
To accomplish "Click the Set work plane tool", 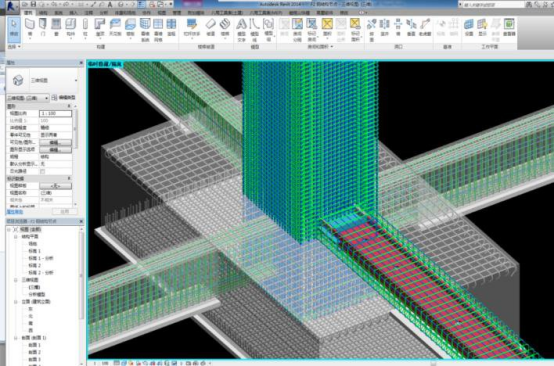I will pyautogui.click(x=469, y=28).
